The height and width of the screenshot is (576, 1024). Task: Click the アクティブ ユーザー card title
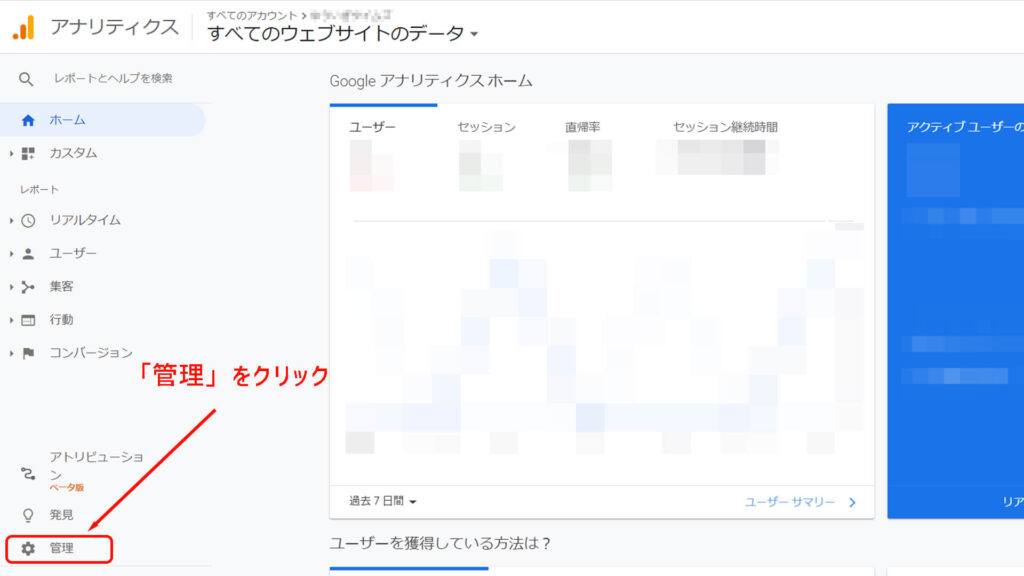965,127
